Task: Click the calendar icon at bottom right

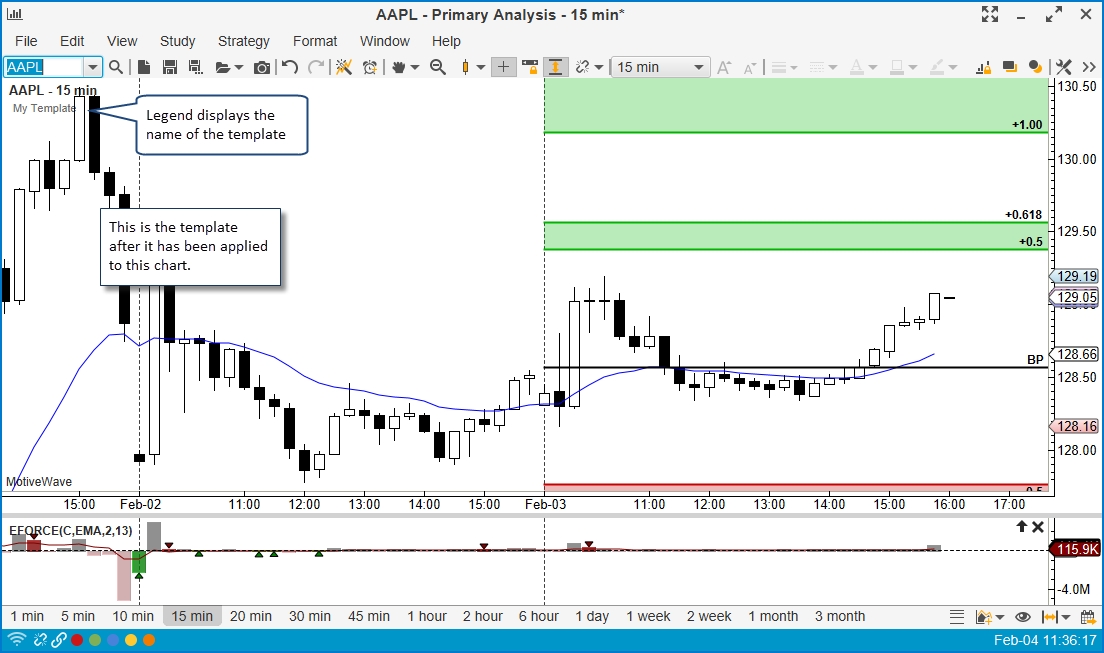Action: [1089, 616]
